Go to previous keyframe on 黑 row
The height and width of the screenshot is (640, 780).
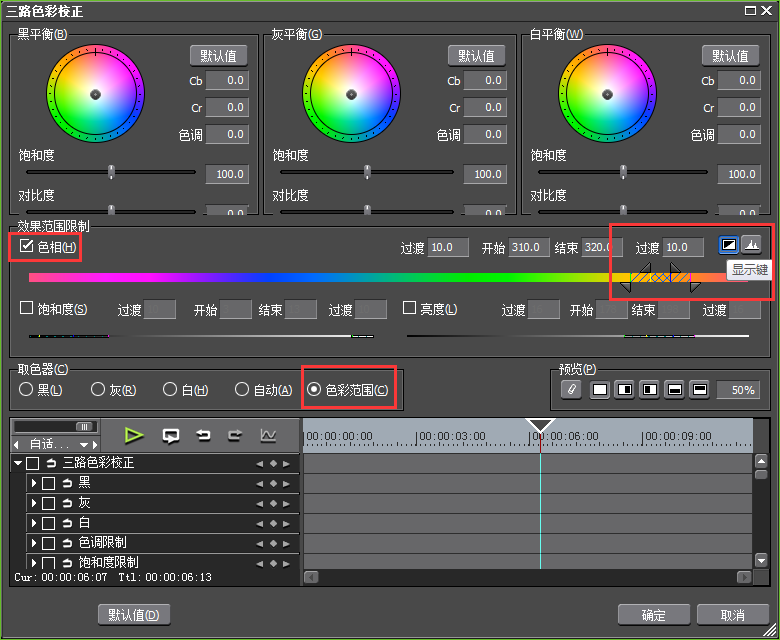pos(259,484)
